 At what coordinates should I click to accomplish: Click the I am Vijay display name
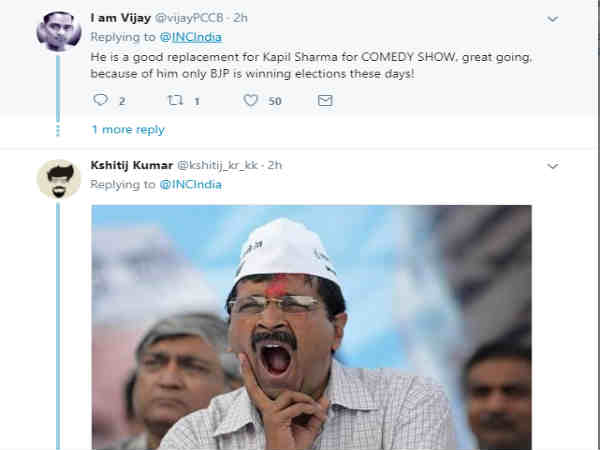(121, 19)
